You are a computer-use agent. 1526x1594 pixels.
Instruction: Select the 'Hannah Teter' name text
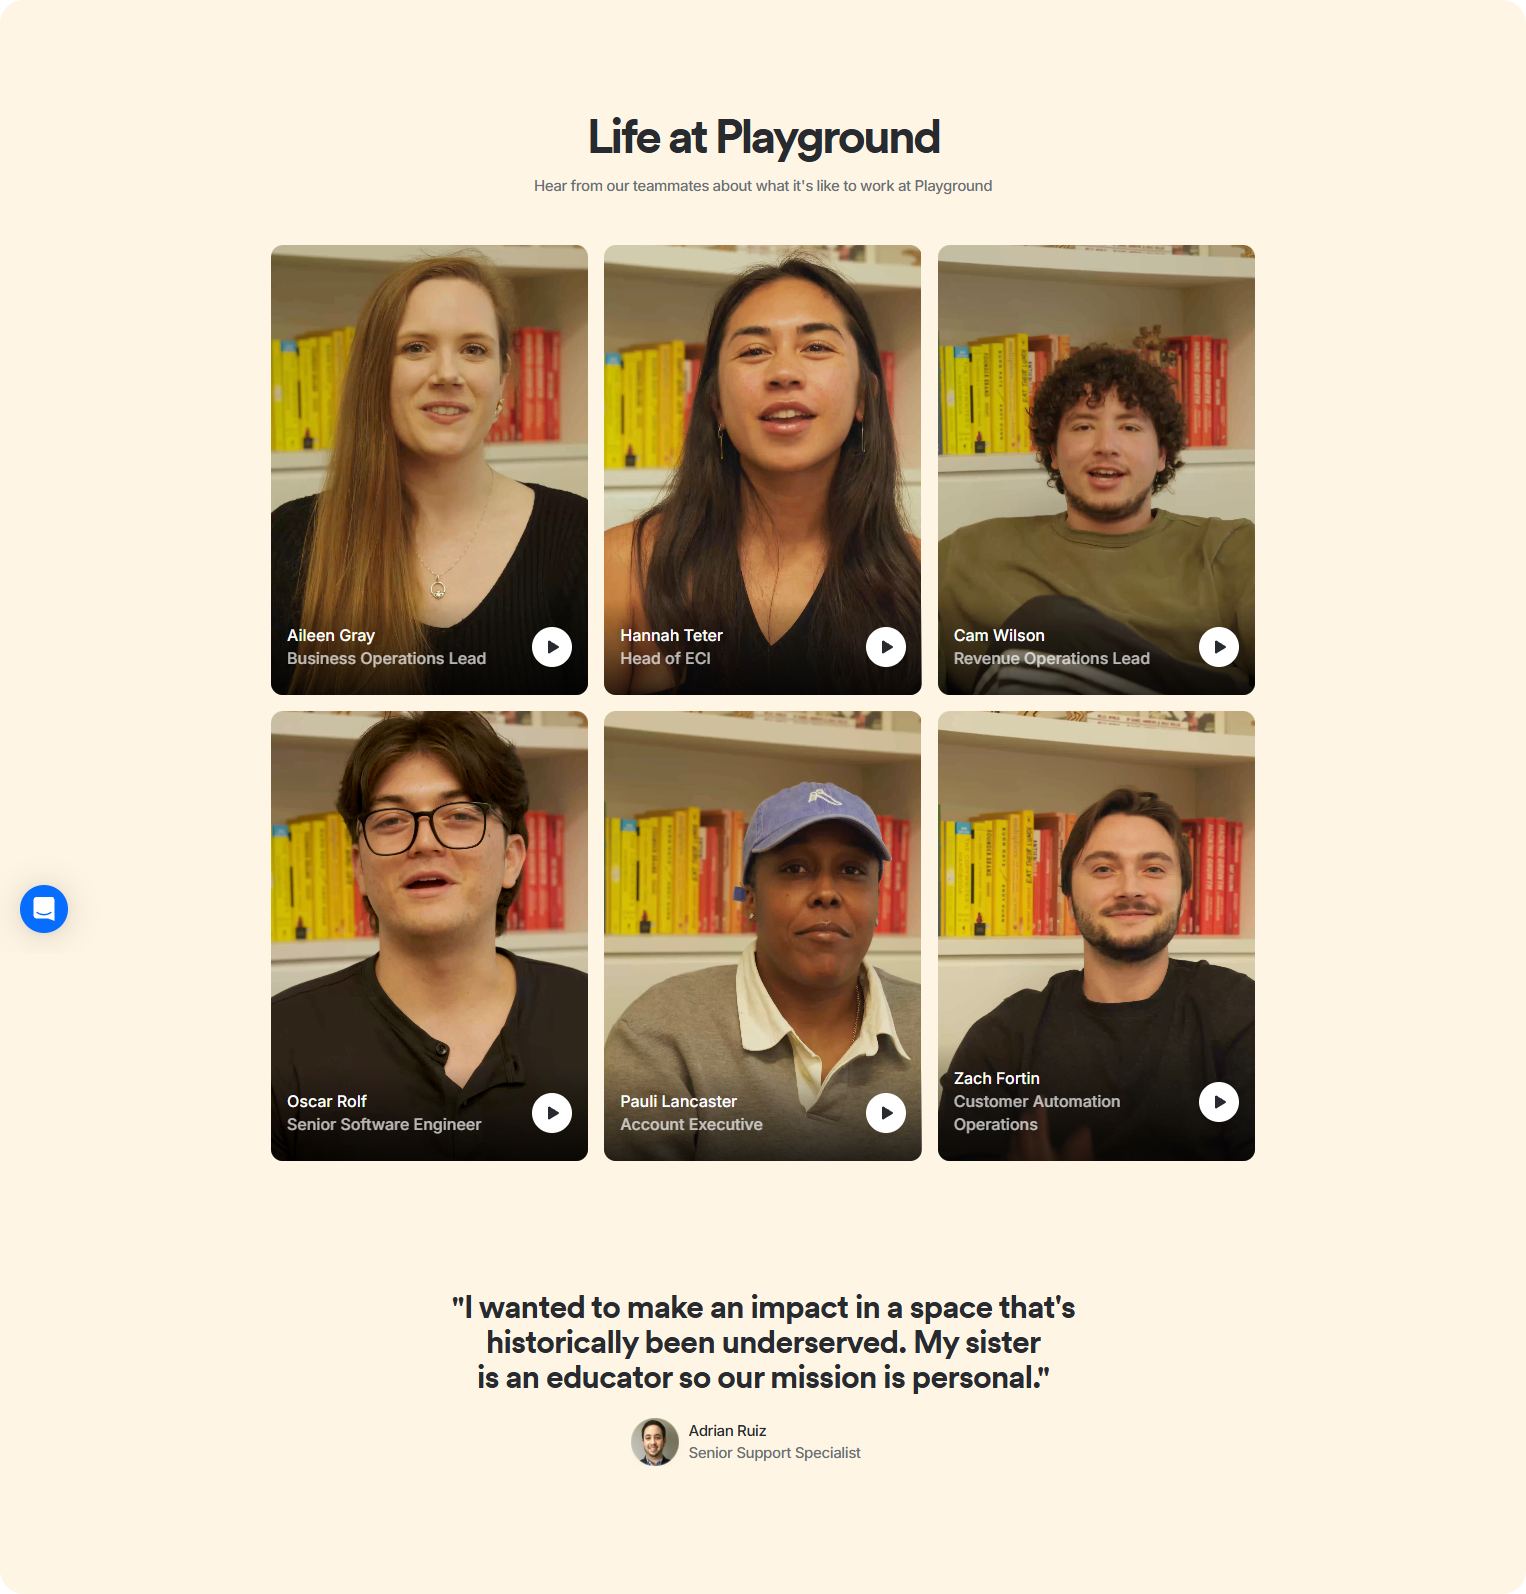click(x=671, y=635)
